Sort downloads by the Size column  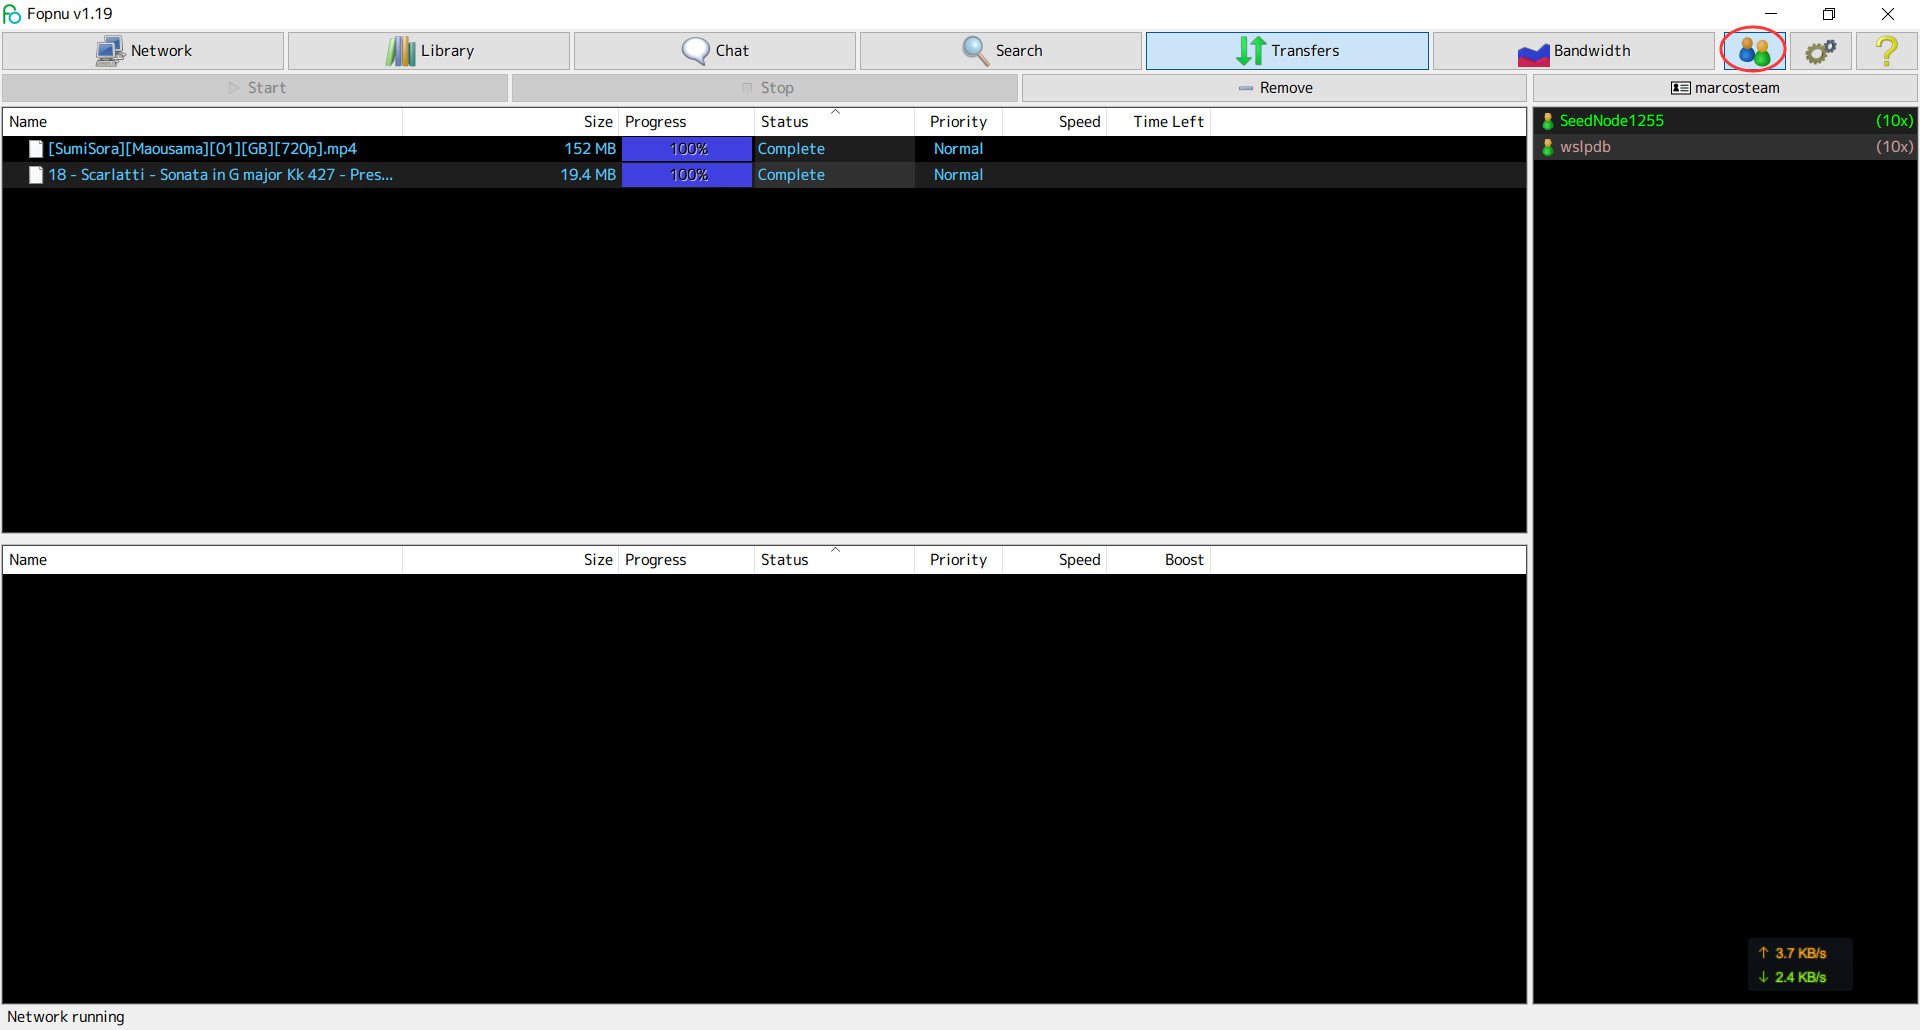click(x=598, y=122)
